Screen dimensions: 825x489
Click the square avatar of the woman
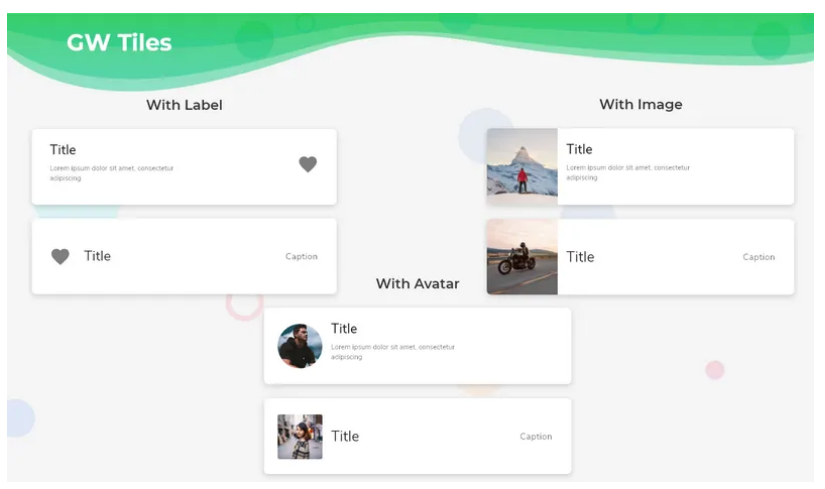point(300,437)
